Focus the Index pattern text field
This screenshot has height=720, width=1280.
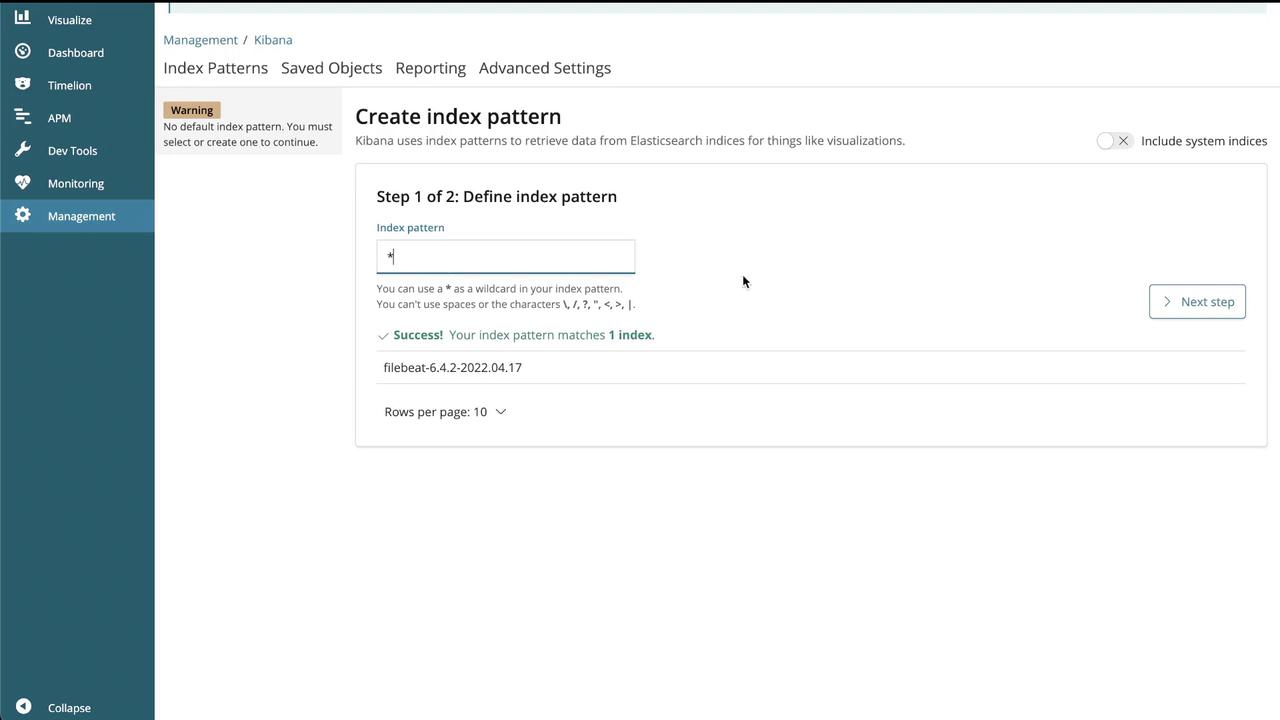pyautogui.click(x=505, y=257)
